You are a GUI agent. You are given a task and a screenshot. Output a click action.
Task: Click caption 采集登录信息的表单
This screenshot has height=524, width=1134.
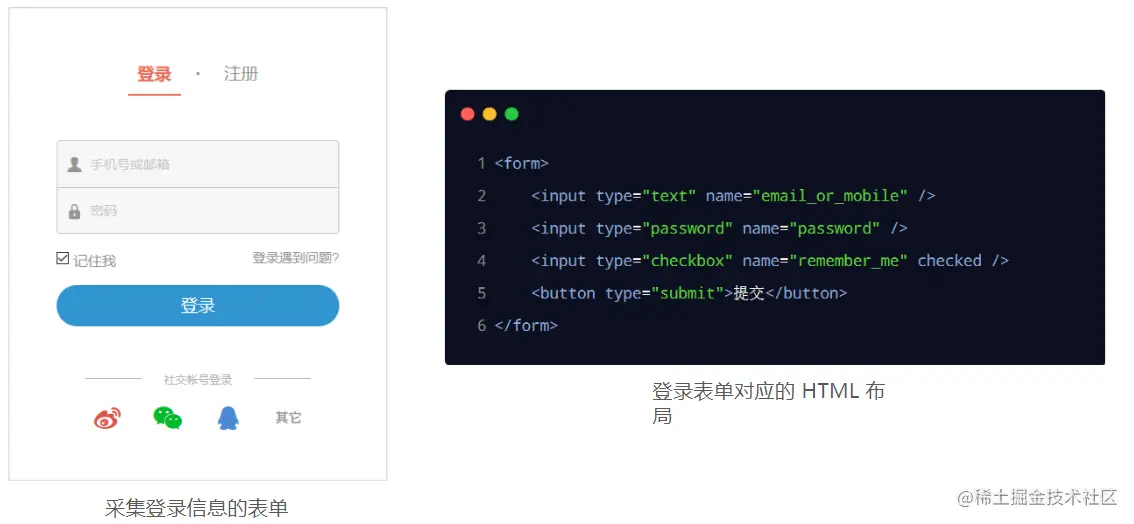[197, 508]
